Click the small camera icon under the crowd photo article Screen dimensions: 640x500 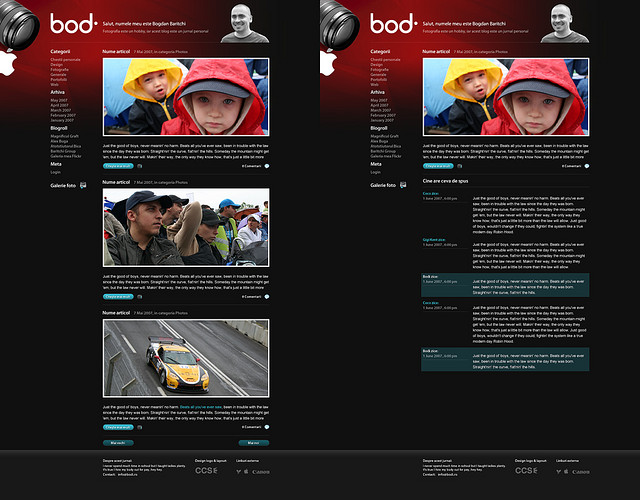[139, 297]
